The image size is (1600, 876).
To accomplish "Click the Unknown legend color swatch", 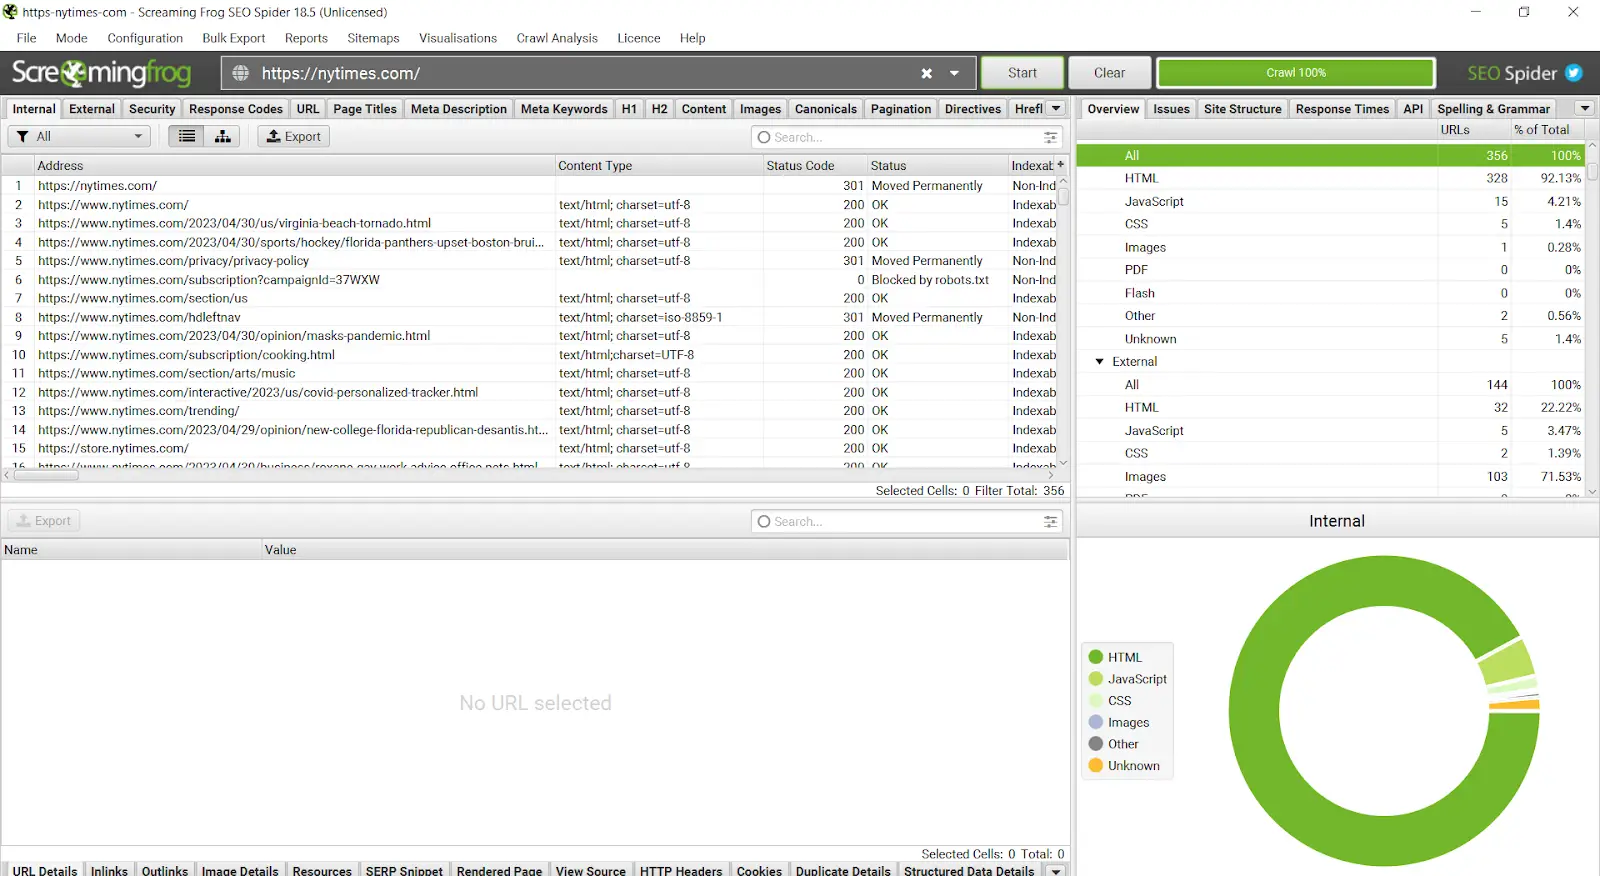I will (x=1096, y=765).
